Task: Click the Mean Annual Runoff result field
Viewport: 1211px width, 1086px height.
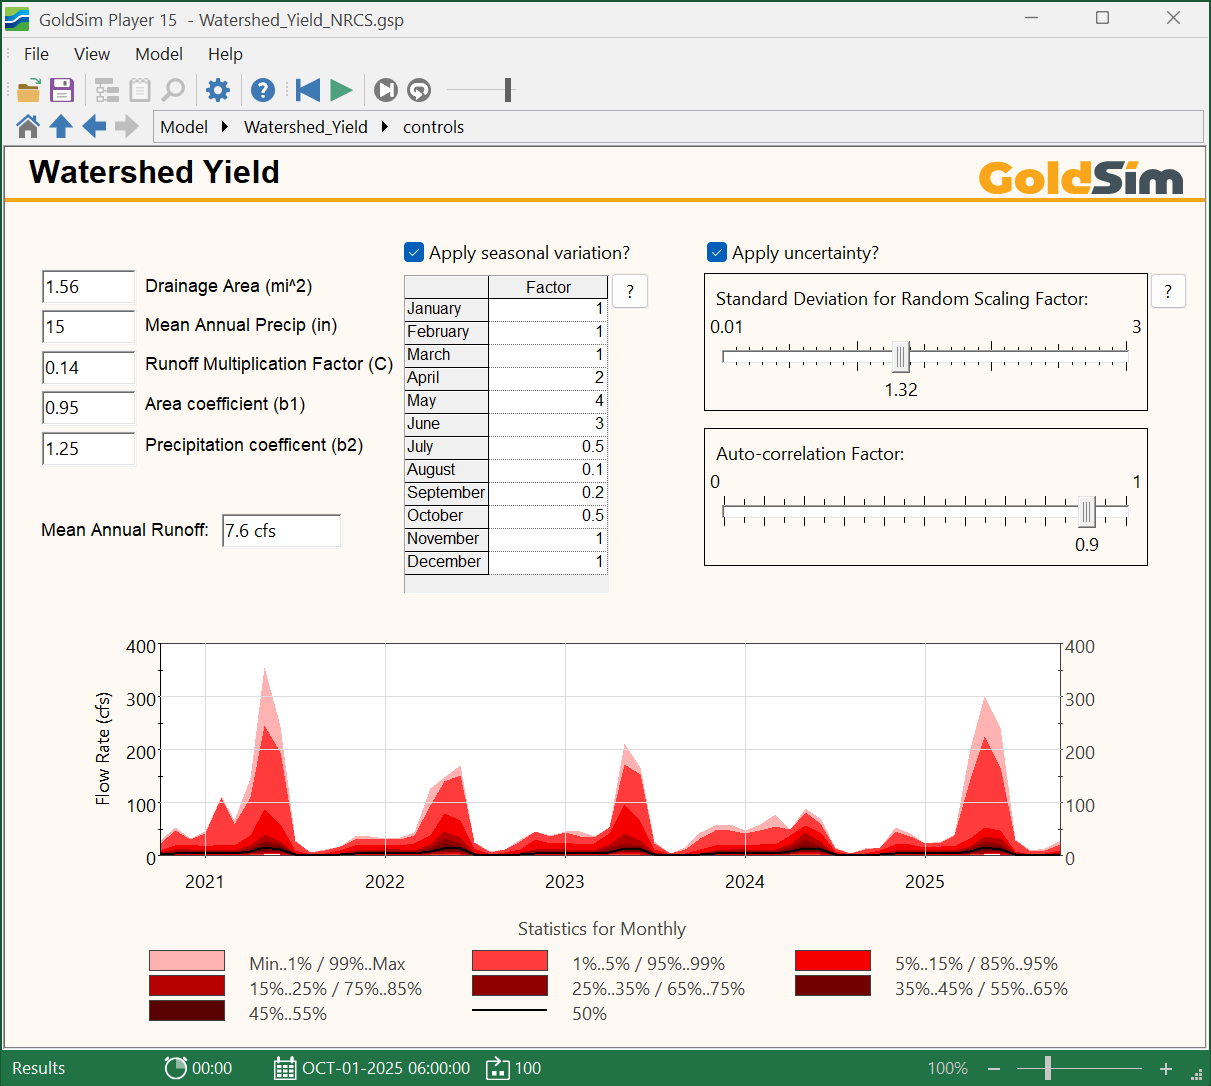Action: click(x=281, y=531)
